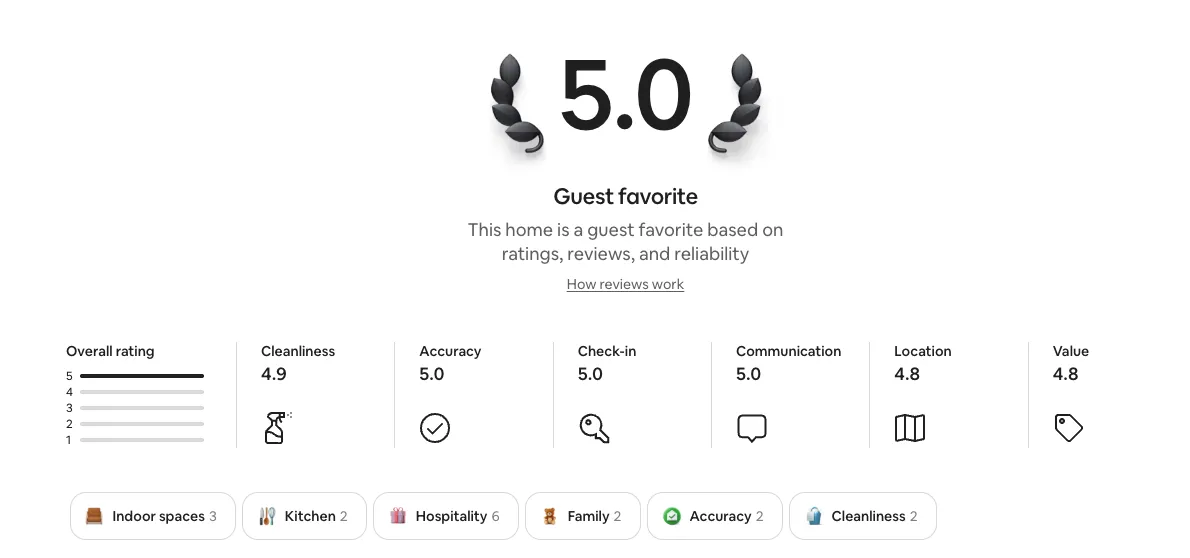Select the Cleanliness tag chip

tap(863, 516)
